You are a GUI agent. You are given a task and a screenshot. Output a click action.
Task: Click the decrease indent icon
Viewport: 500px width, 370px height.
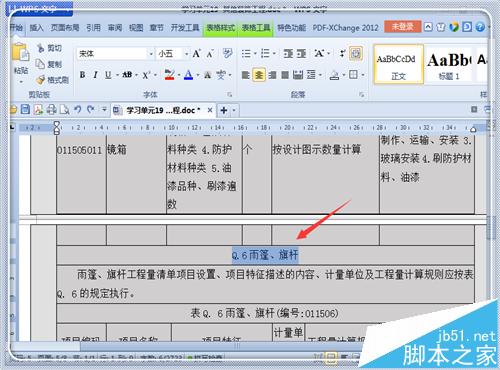pyautogui.click(x=288, y=54)
